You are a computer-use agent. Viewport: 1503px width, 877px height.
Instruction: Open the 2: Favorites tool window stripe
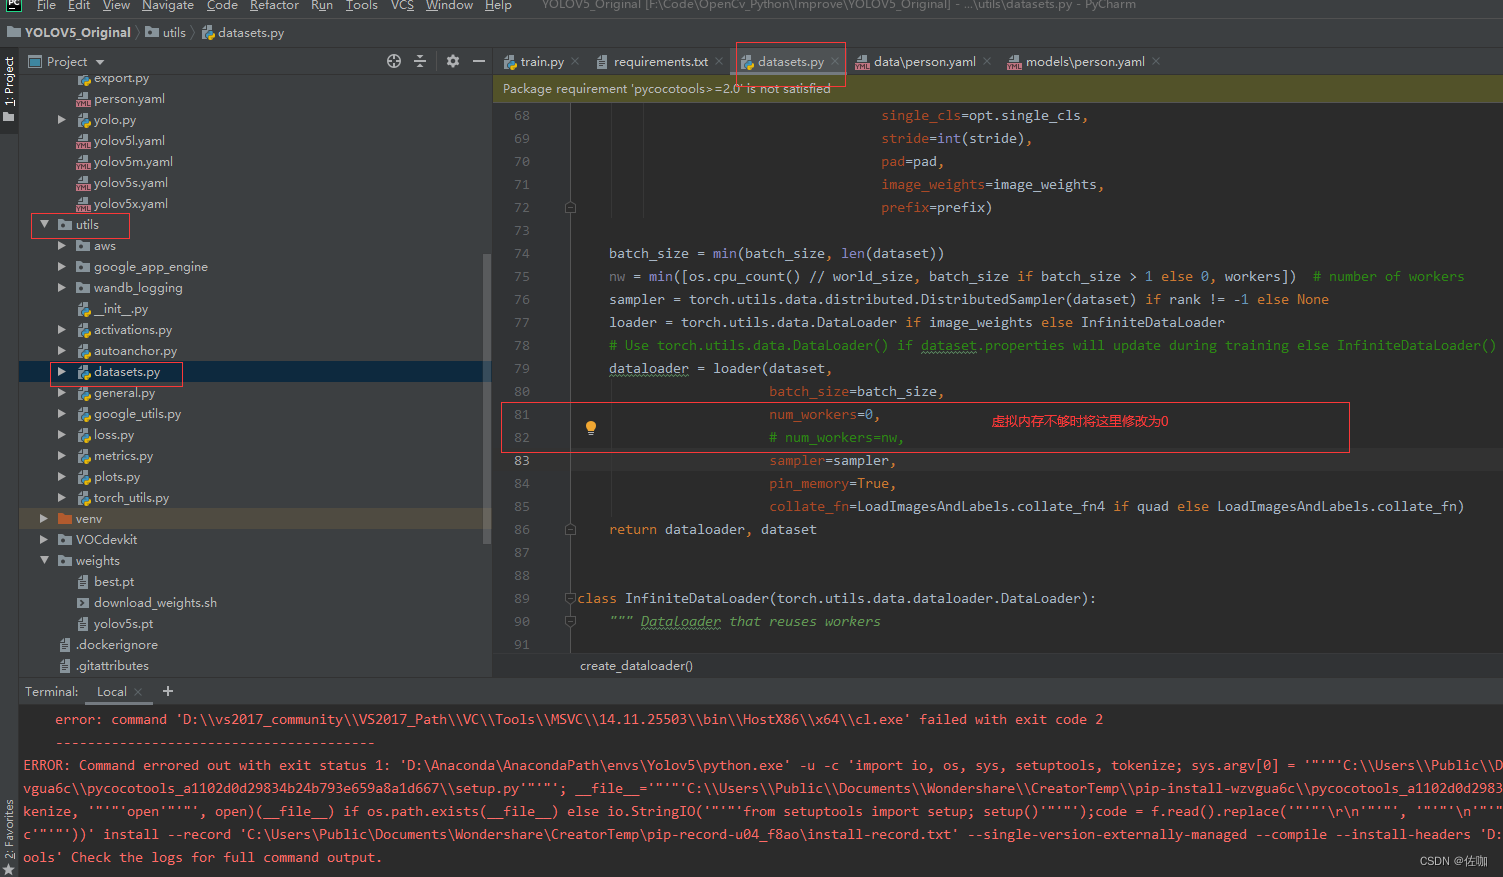pos(9,837)
